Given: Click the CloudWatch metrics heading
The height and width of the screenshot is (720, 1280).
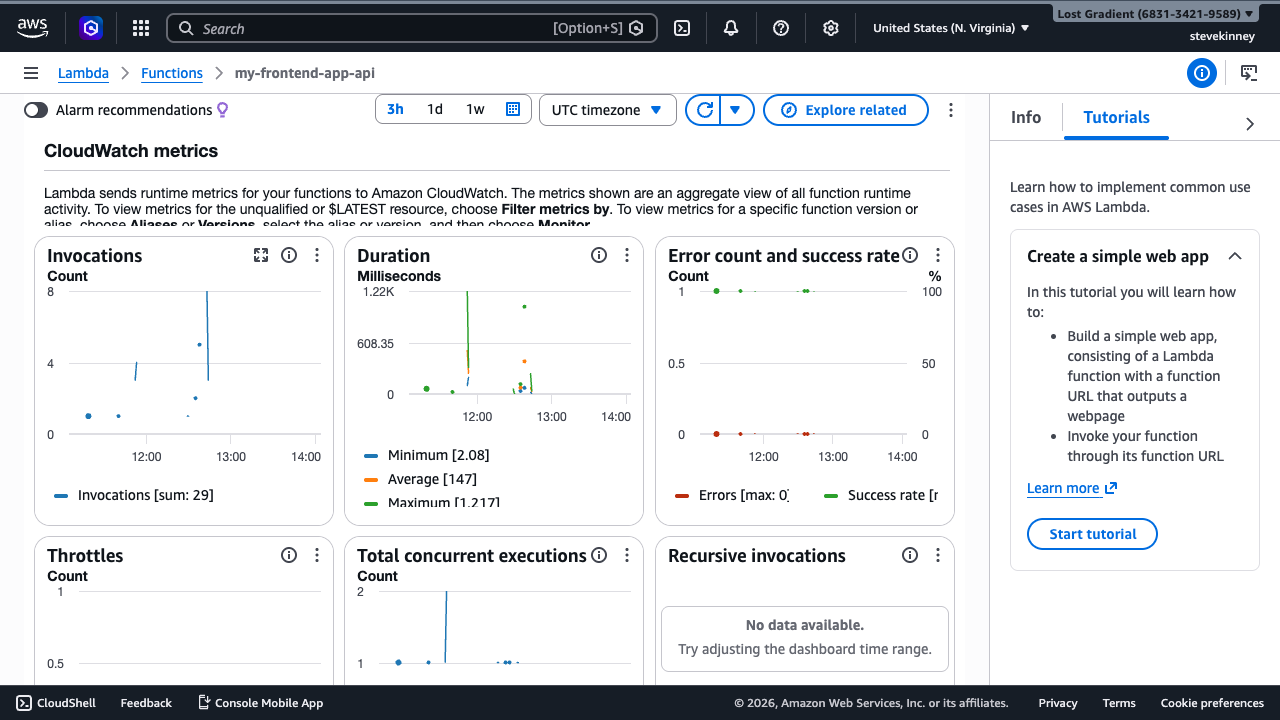Looking at the screenshot, I should click(x=131, y=151).
